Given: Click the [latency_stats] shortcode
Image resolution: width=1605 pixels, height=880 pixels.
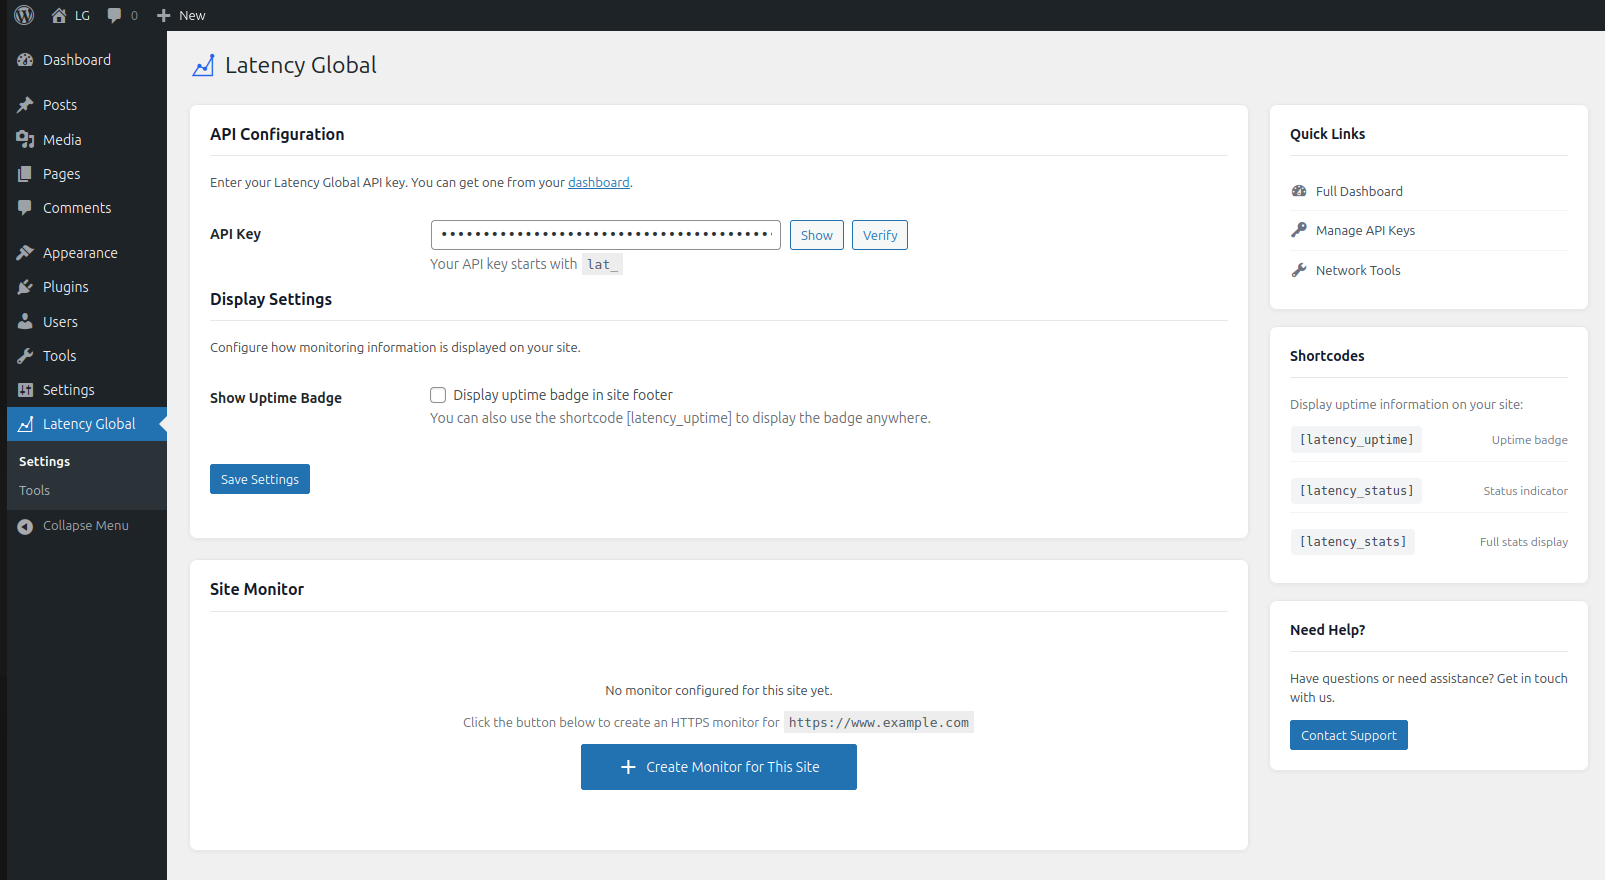Looking at the screenshot, I should point(1352,542).
